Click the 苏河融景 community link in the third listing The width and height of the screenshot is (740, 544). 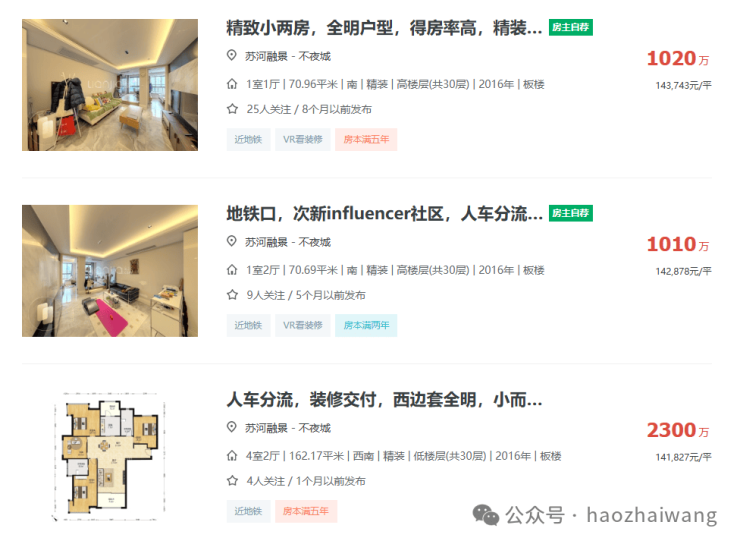pyautogui.click(x=266, y=428)
